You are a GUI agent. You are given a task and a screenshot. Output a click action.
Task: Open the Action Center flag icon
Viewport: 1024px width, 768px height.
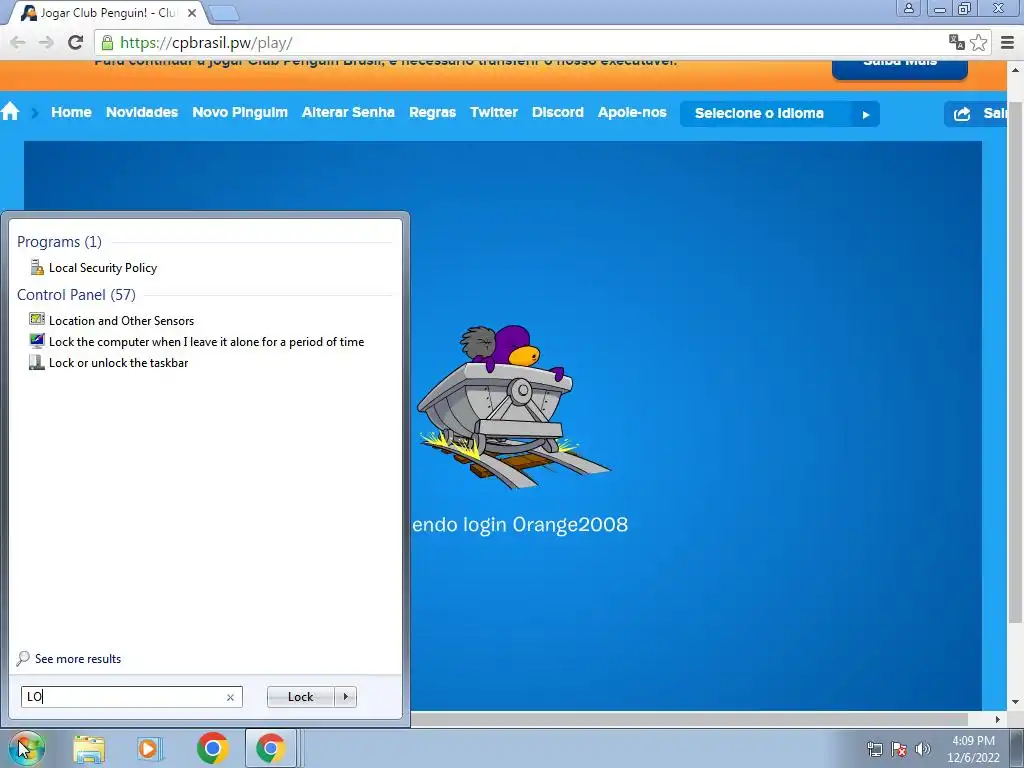pos(899,749)
